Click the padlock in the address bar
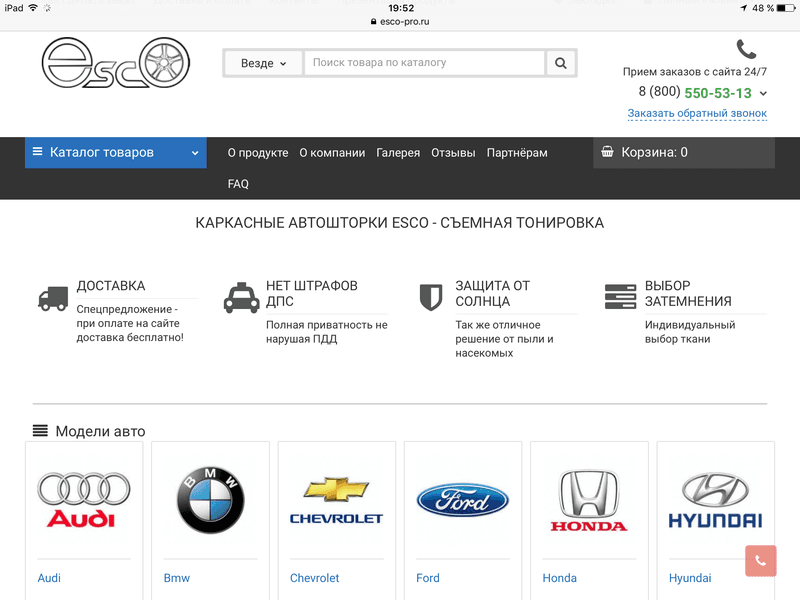 pos(373,21)
